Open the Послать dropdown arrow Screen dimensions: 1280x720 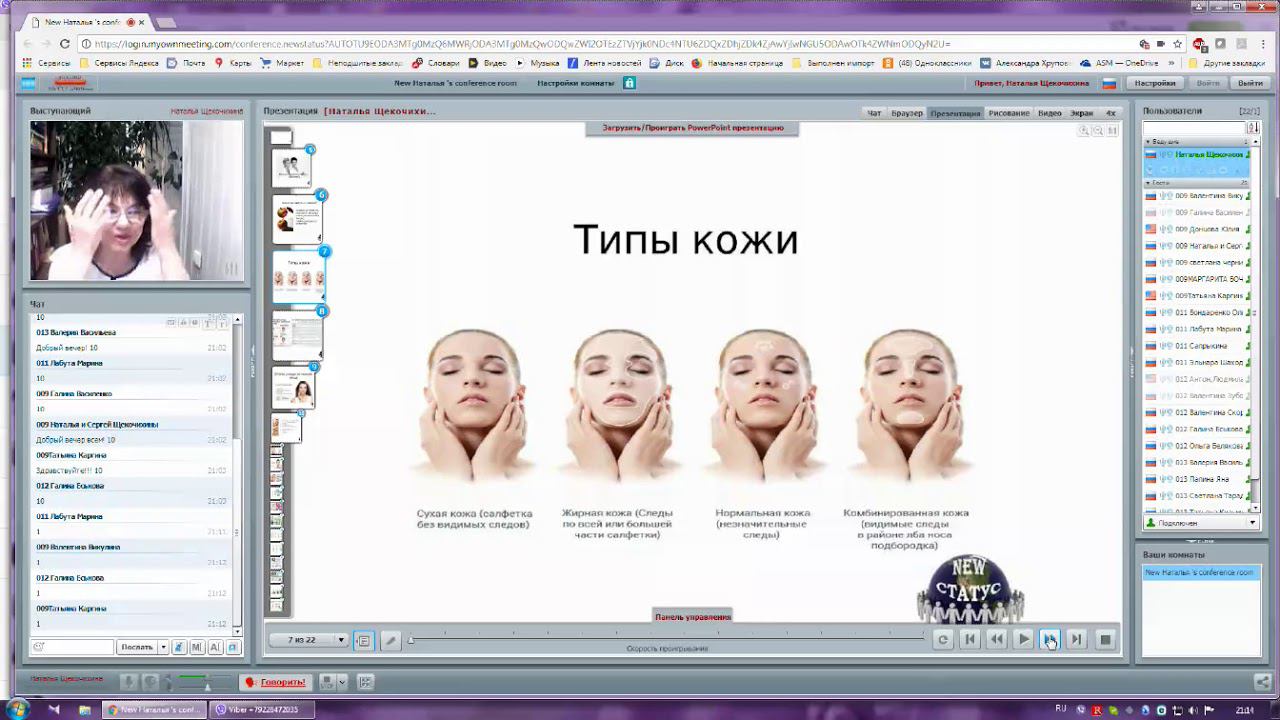pyautogui.click(x=163, y=647)
